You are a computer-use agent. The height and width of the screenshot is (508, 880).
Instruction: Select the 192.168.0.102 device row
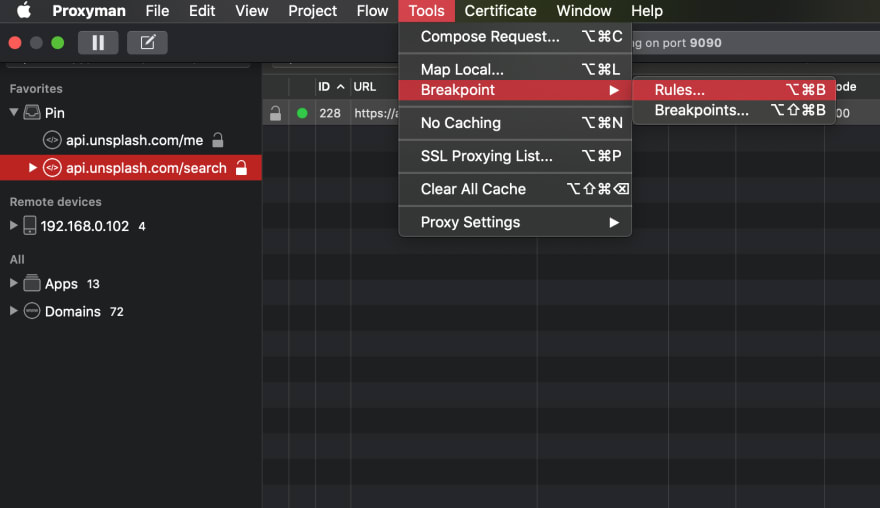(x=131, y=226)
